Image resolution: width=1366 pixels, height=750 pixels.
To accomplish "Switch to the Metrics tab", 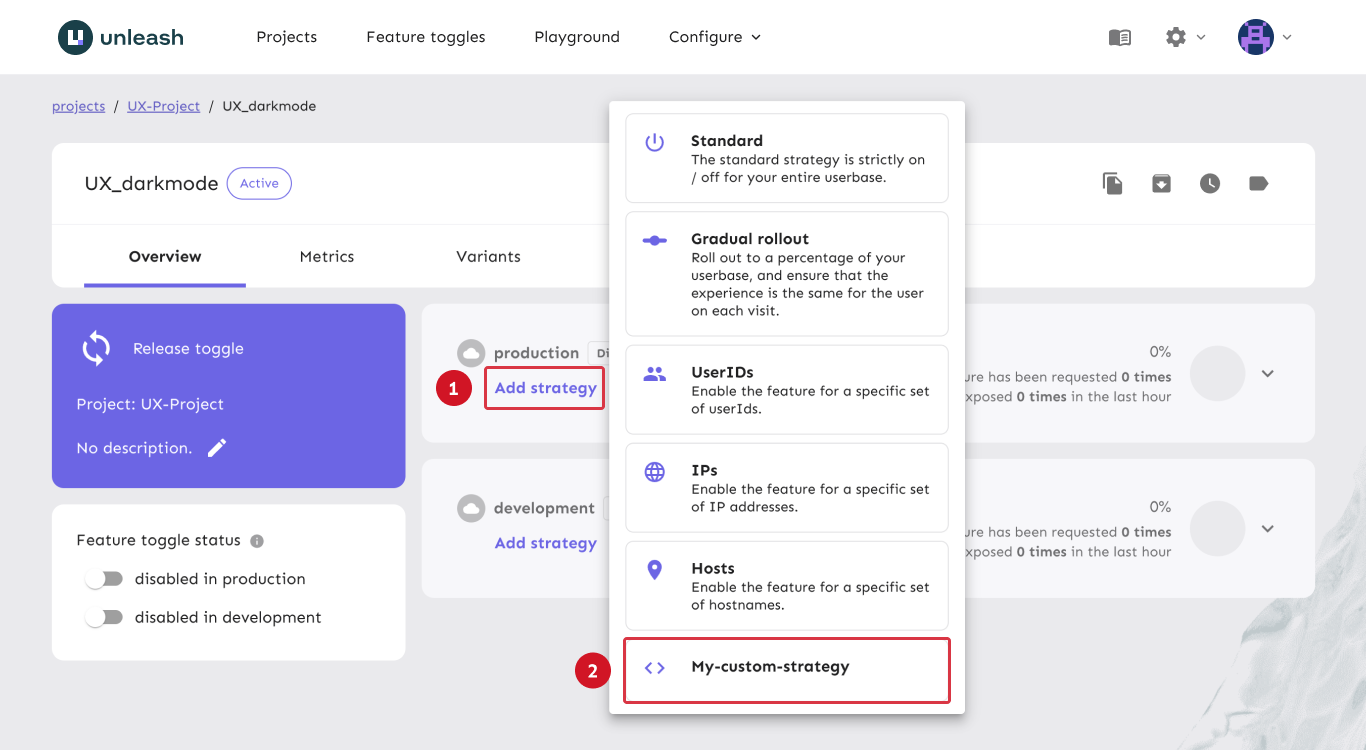I will (x=327, y=257).
